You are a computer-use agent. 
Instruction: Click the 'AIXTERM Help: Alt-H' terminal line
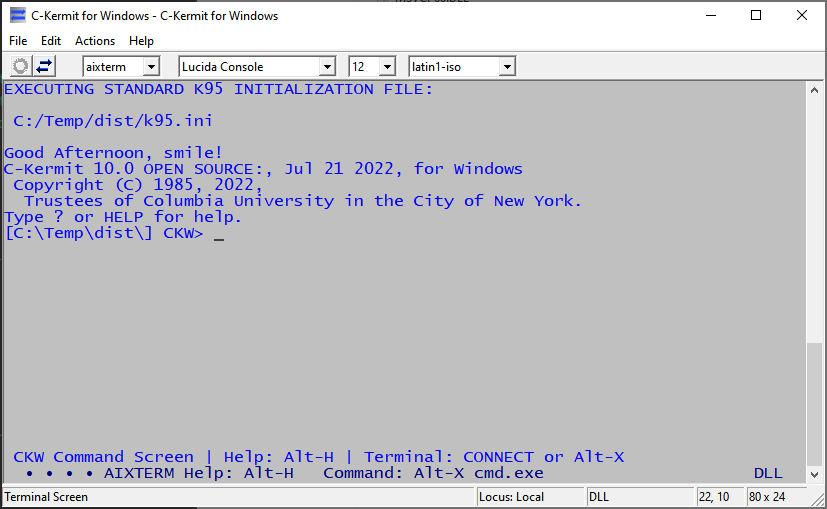pos(199,473)
